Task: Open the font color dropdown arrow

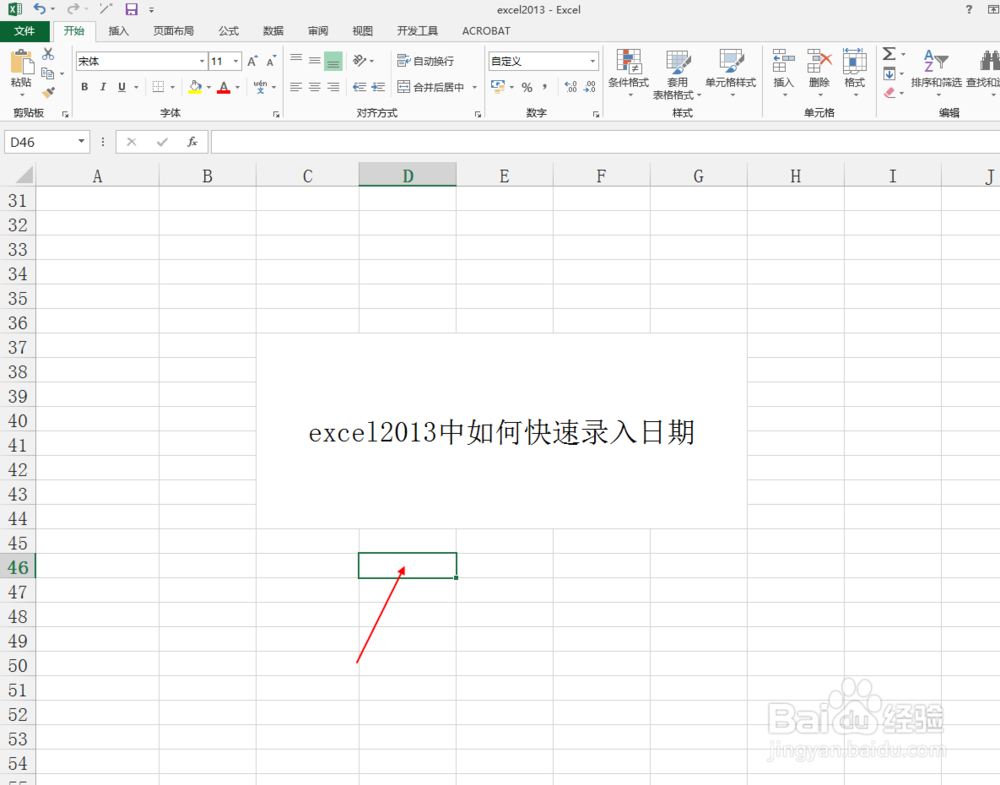Action: click(237, 87)
